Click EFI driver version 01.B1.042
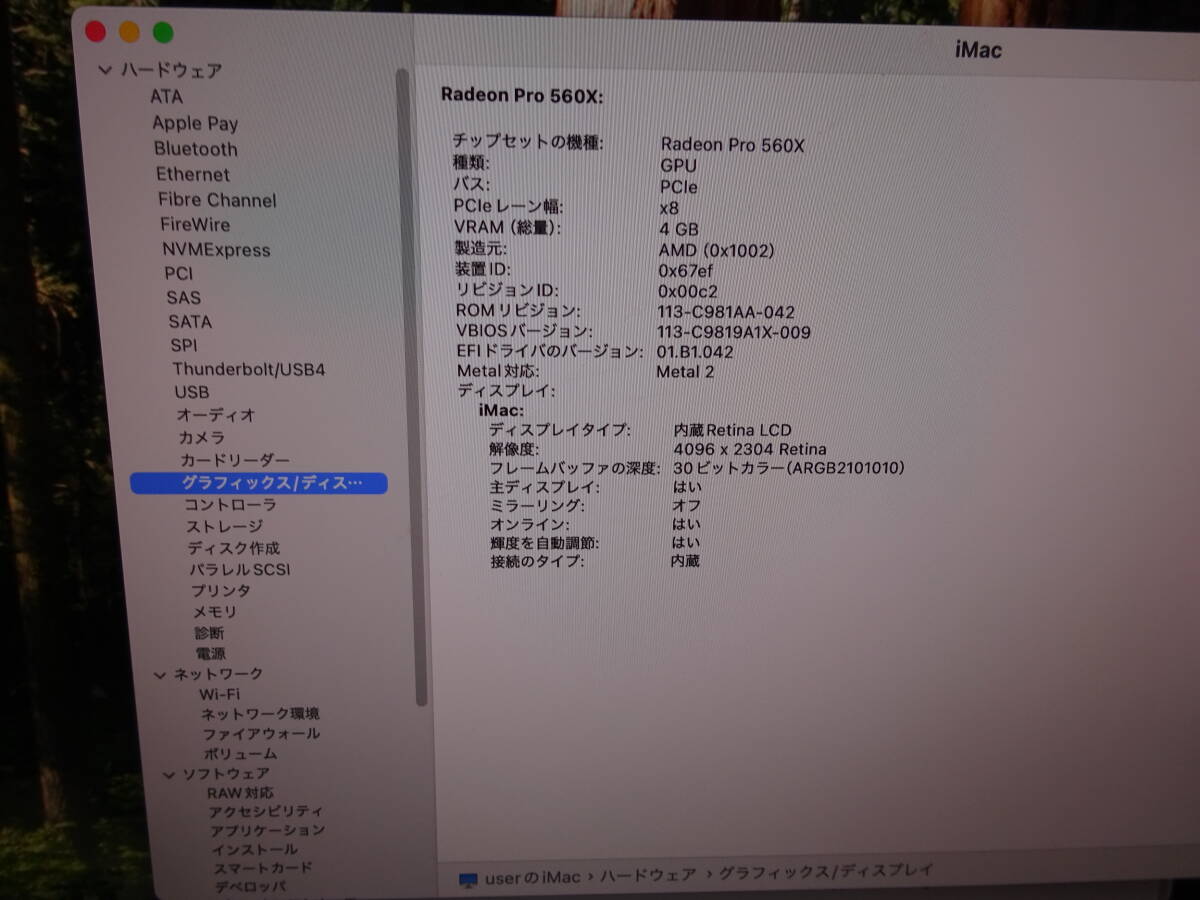The height and width of the screenshot is (900, 1200). (695, 352)
